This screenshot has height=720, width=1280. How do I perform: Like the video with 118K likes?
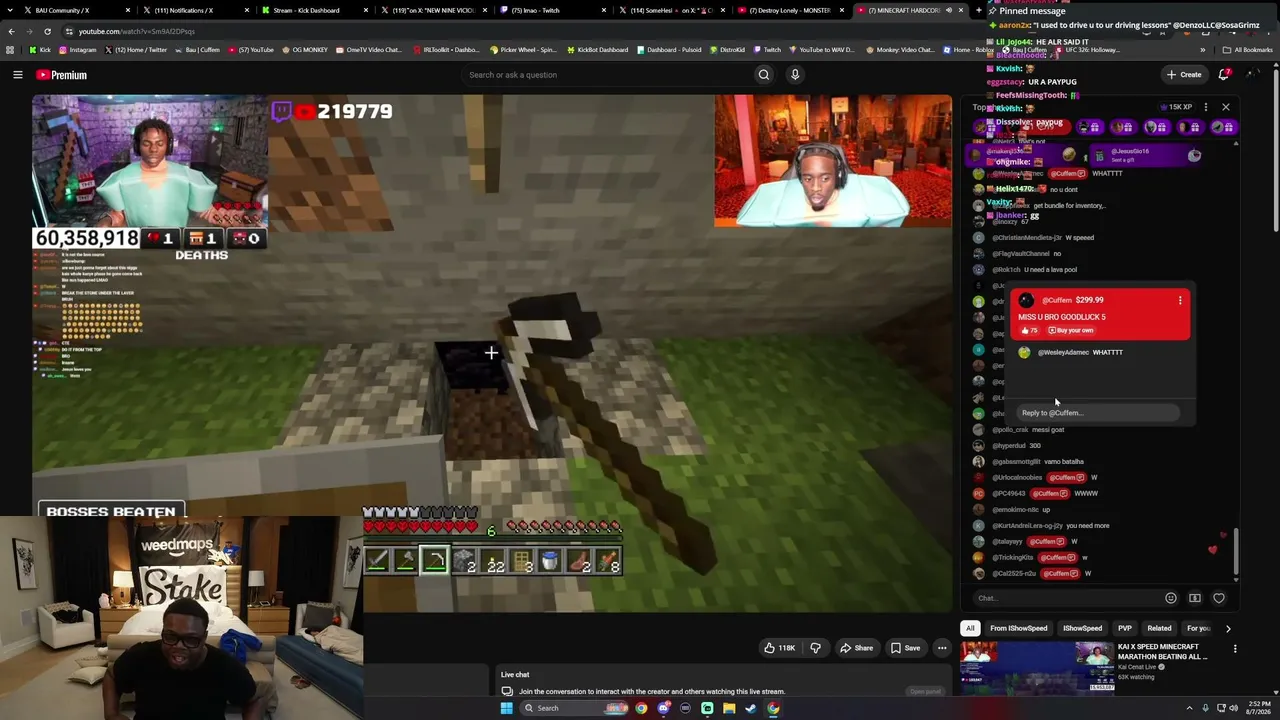[x=779, y=648]
